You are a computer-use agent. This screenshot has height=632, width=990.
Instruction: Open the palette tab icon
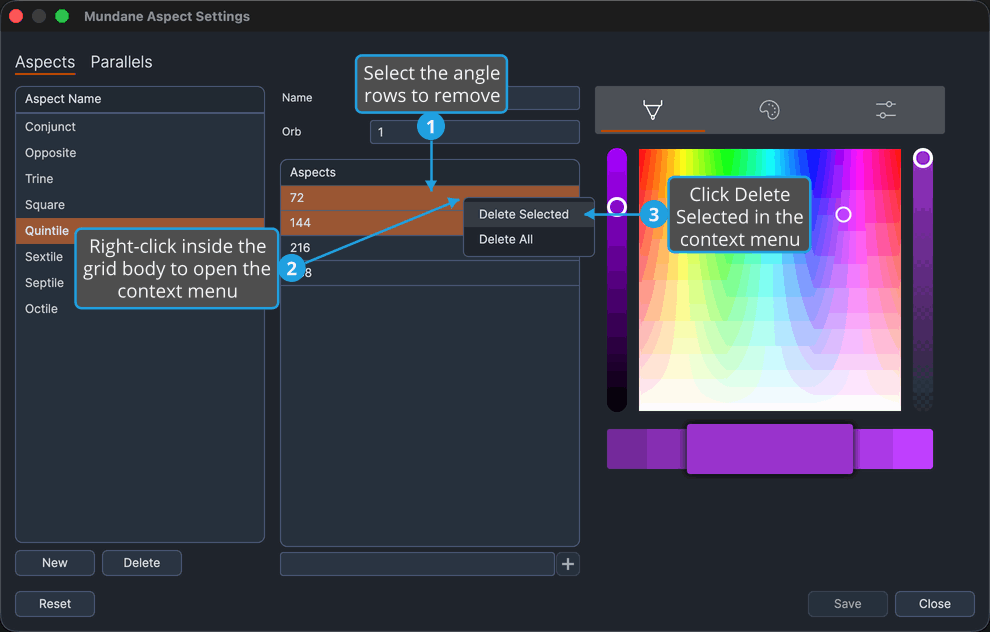click(769, 110)
